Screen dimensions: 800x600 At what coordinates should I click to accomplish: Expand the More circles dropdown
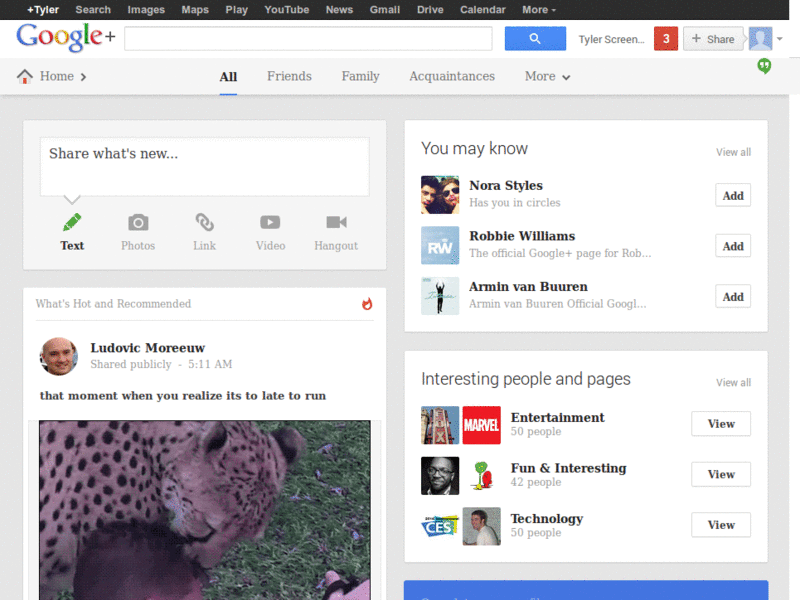click(547, 77)
